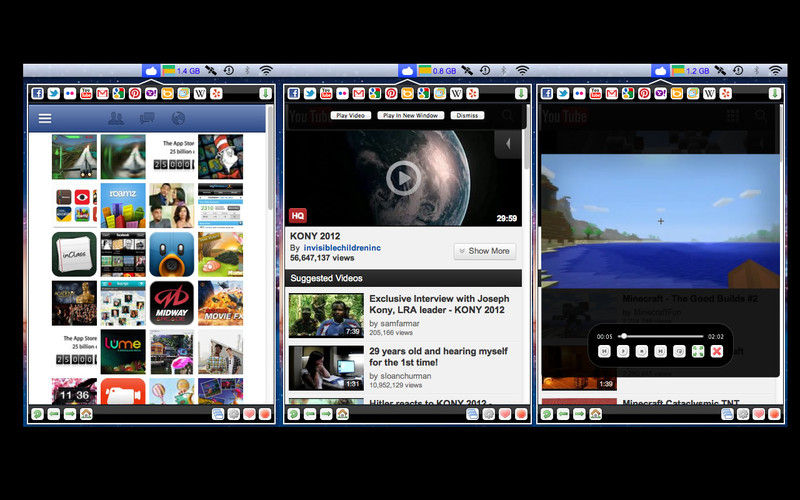This screenshot has width=800, height=500.
Task: Open Exclusive Interview with Joseph Kony video
Action: point(439,304)
